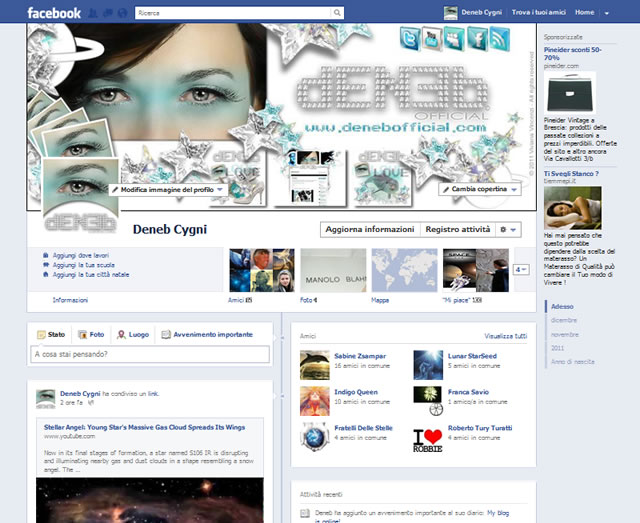Click the search magnifier icon
This screenshot has height=523, width=640.
337,13
